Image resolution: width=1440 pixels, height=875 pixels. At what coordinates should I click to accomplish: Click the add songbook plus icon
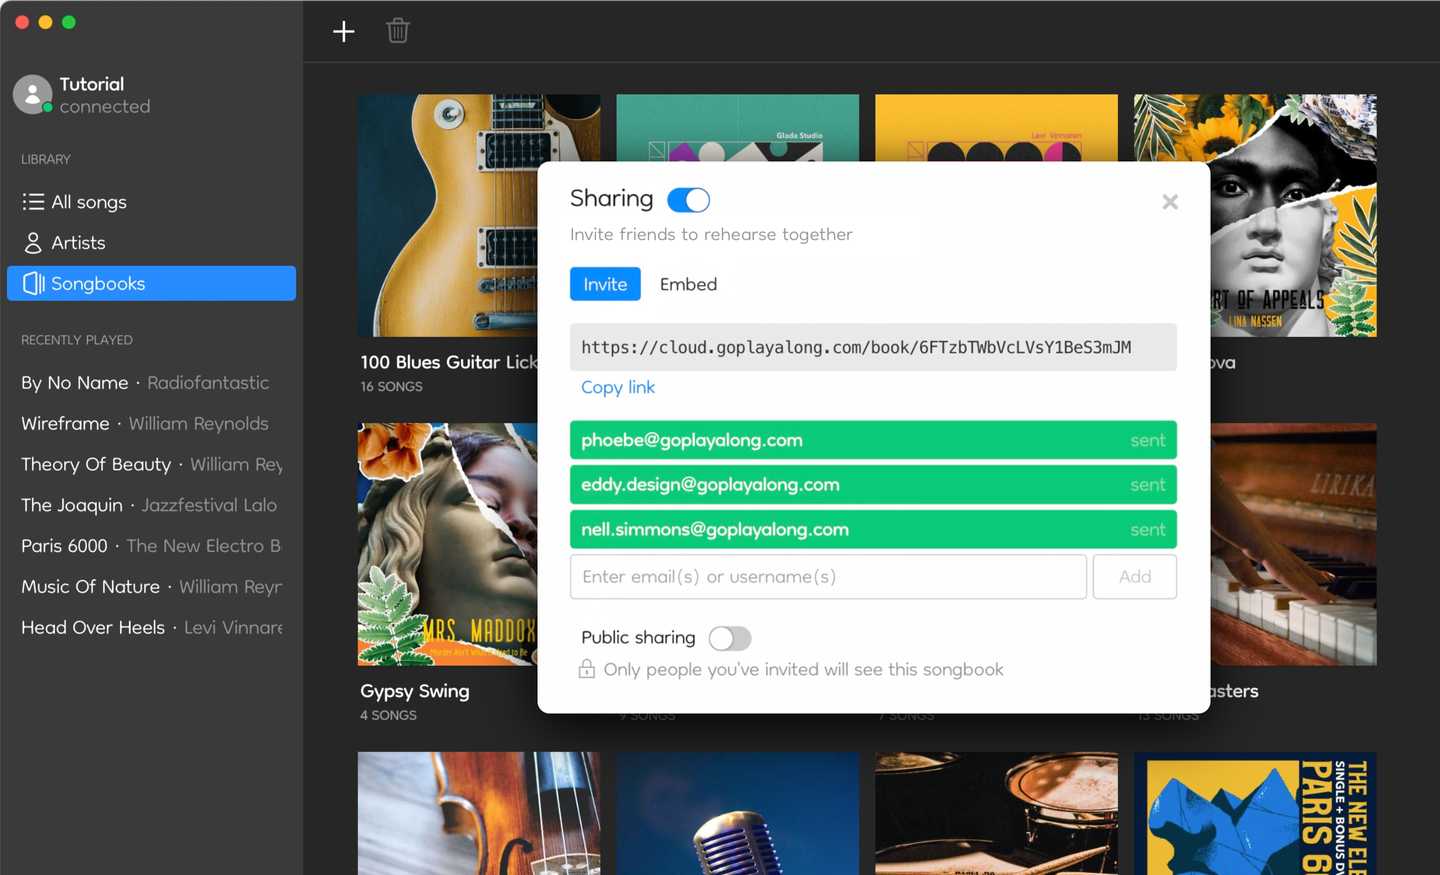(x=343, y=31)
